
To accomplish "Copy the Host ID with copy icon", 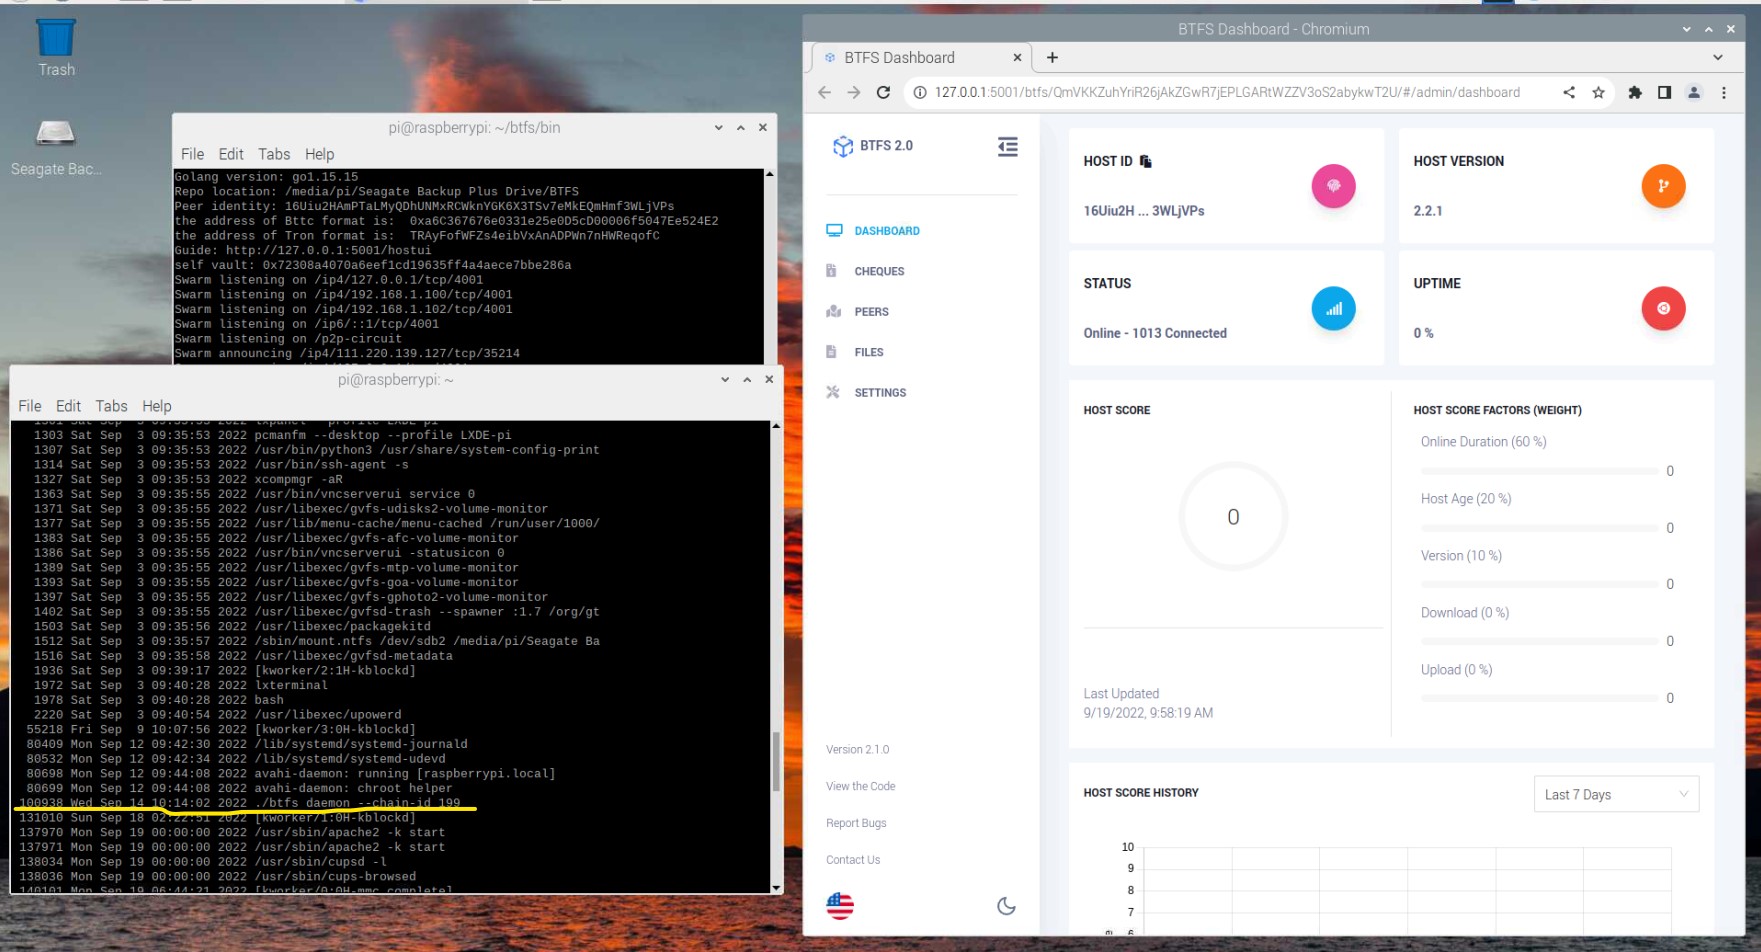I will pos(1146,161).
